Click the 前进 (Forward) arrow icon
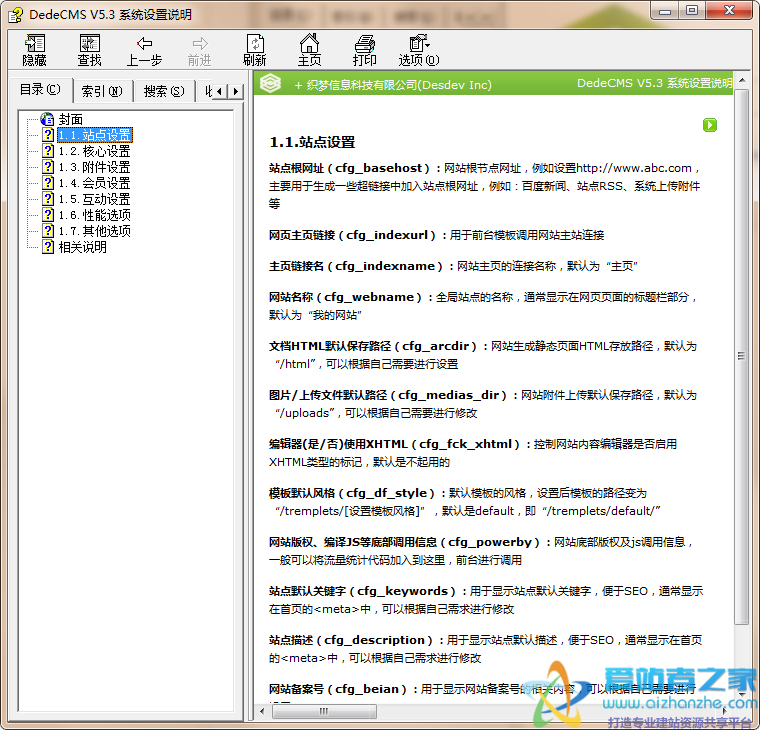This screenshot has height=730, width=760. click(x=200, y=50)
